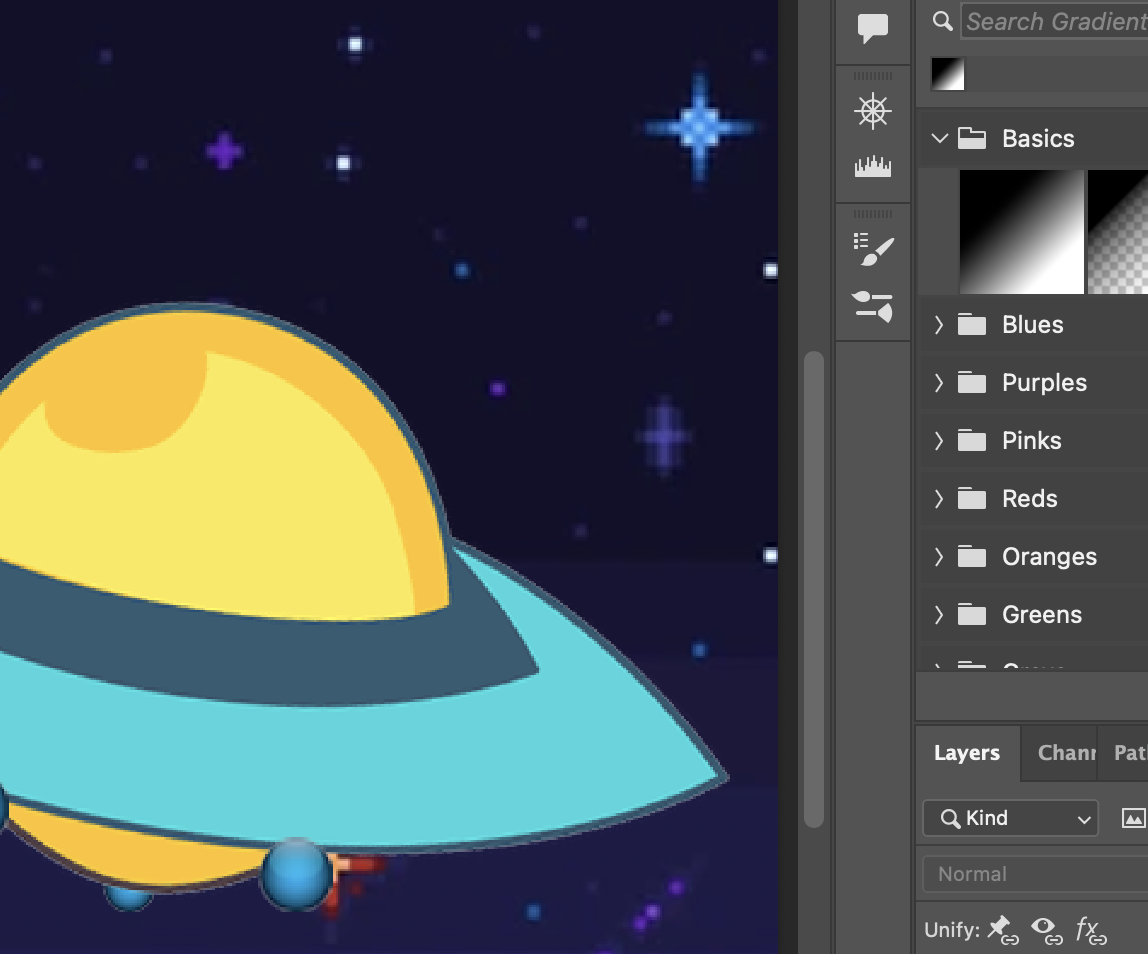The width and height of the screenshot is (1148, 954).
Task: Select the Reds folder icon
Action: 972,499
